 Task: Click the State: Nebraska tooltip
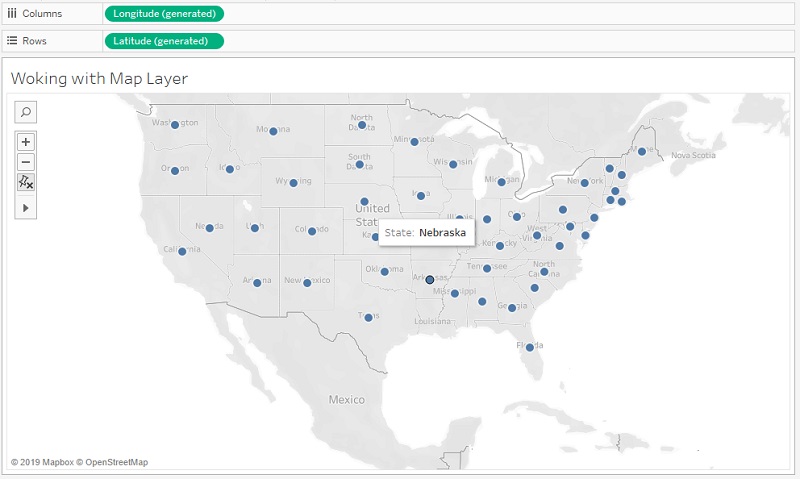pos(427,233)
